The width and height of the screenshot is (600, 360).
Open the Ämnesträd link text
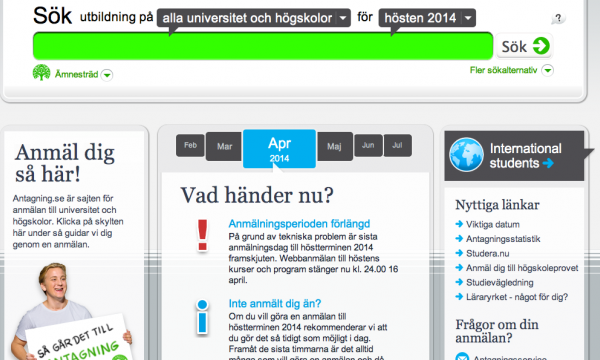77,74
